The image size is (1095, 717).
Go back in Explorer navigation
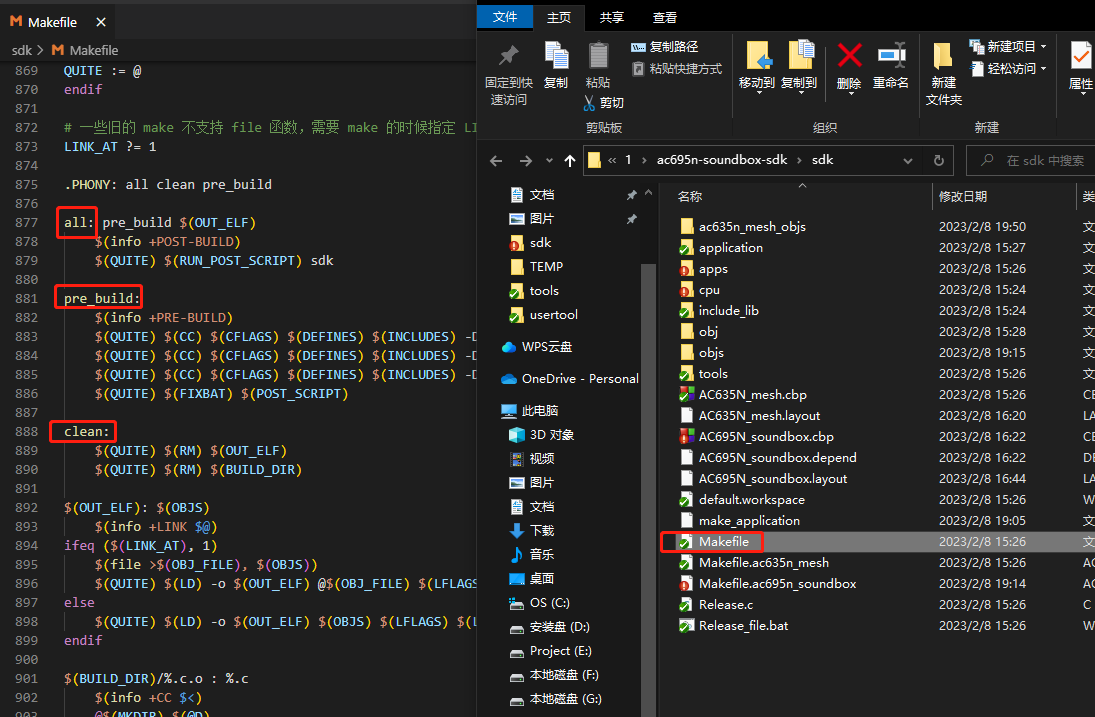[x=496, y=161]
